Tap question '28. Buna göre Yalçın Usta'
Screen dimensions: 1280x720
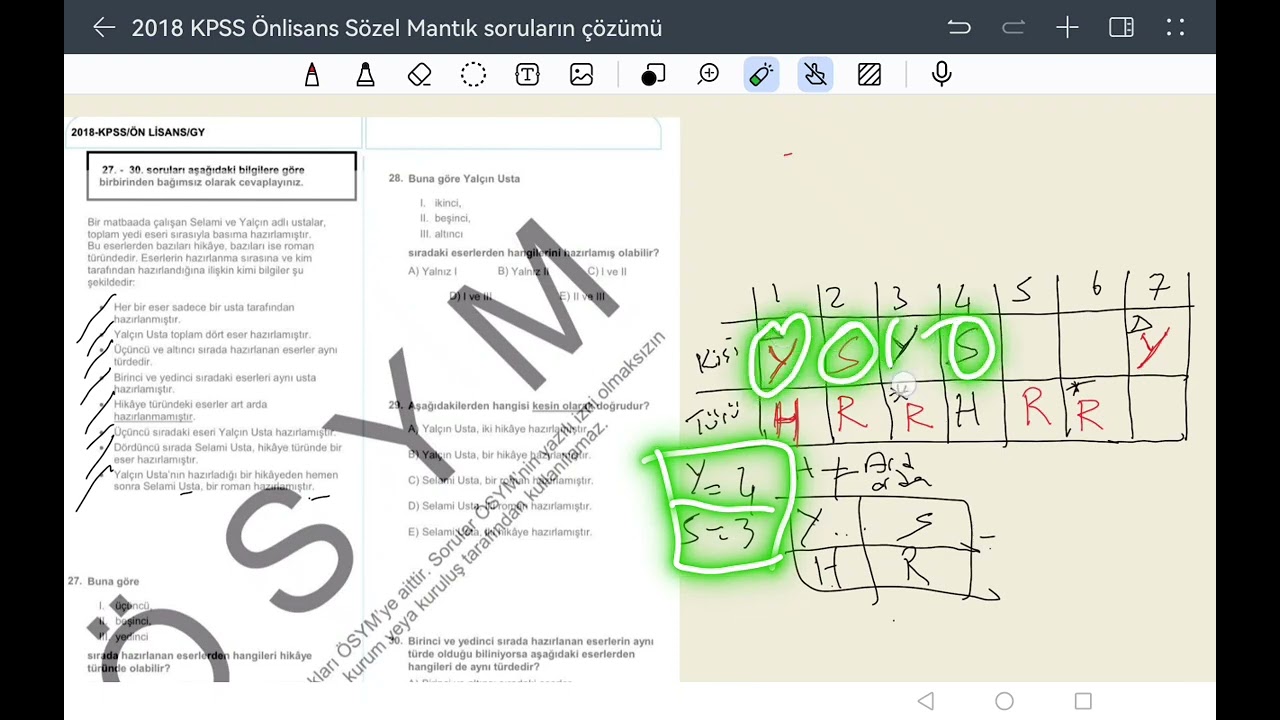pyautogui.click(x=454, y=179)
